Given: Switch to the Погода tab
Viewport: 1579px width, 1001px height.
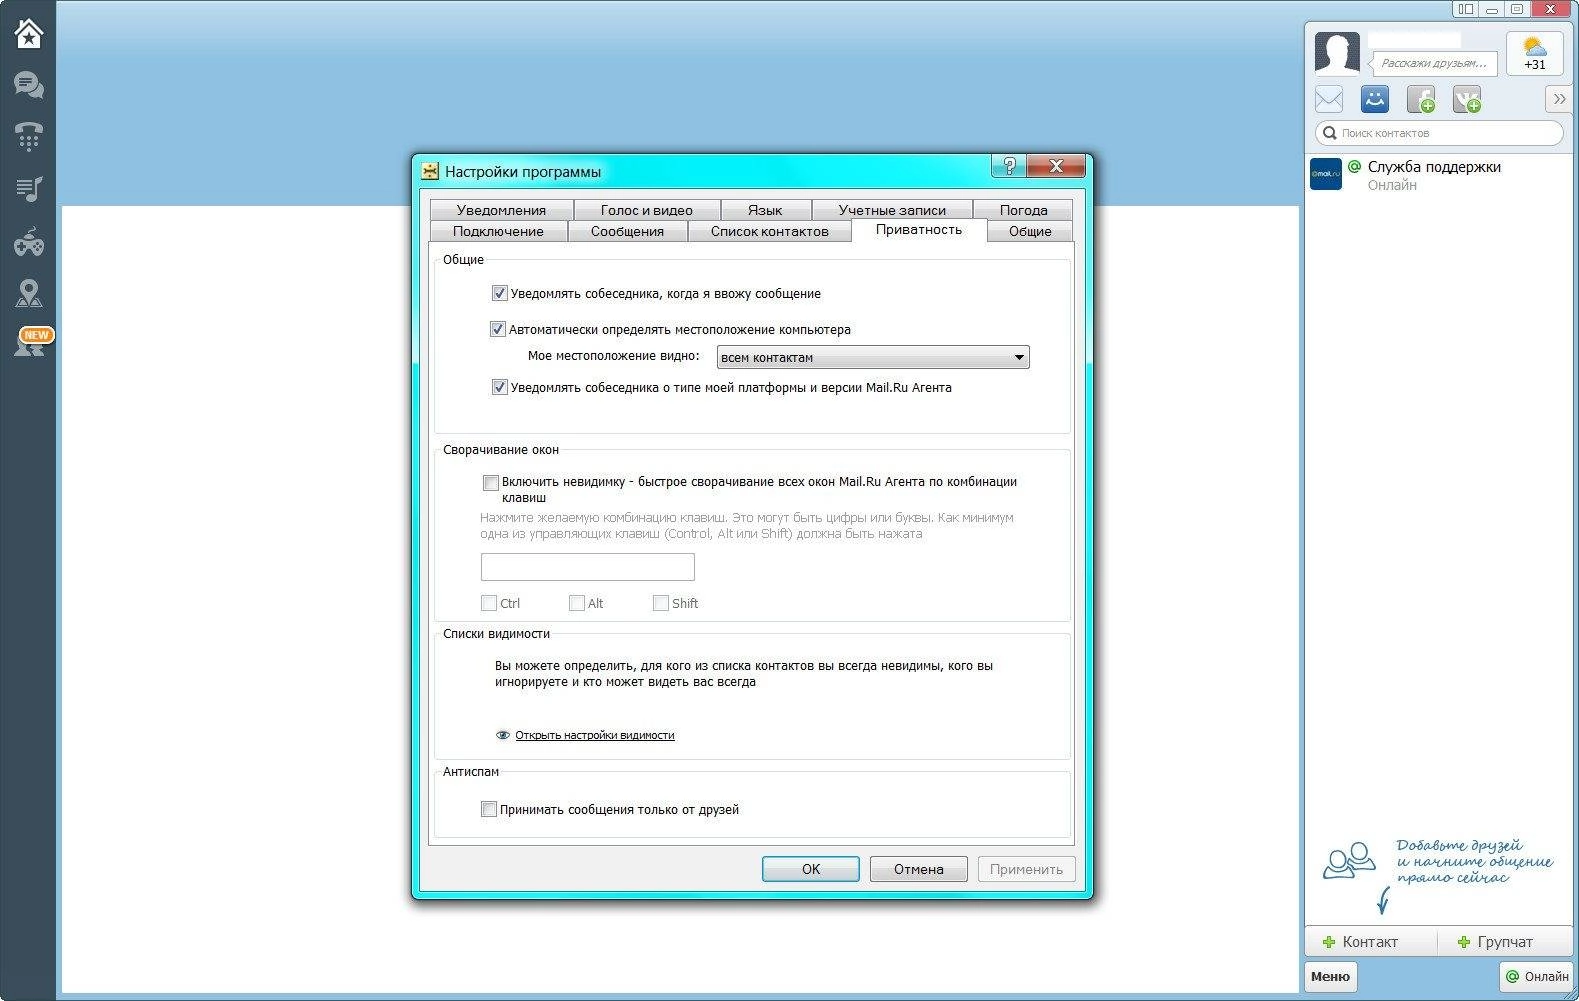Looking at the screenshot, I should tap(1023, 210).
